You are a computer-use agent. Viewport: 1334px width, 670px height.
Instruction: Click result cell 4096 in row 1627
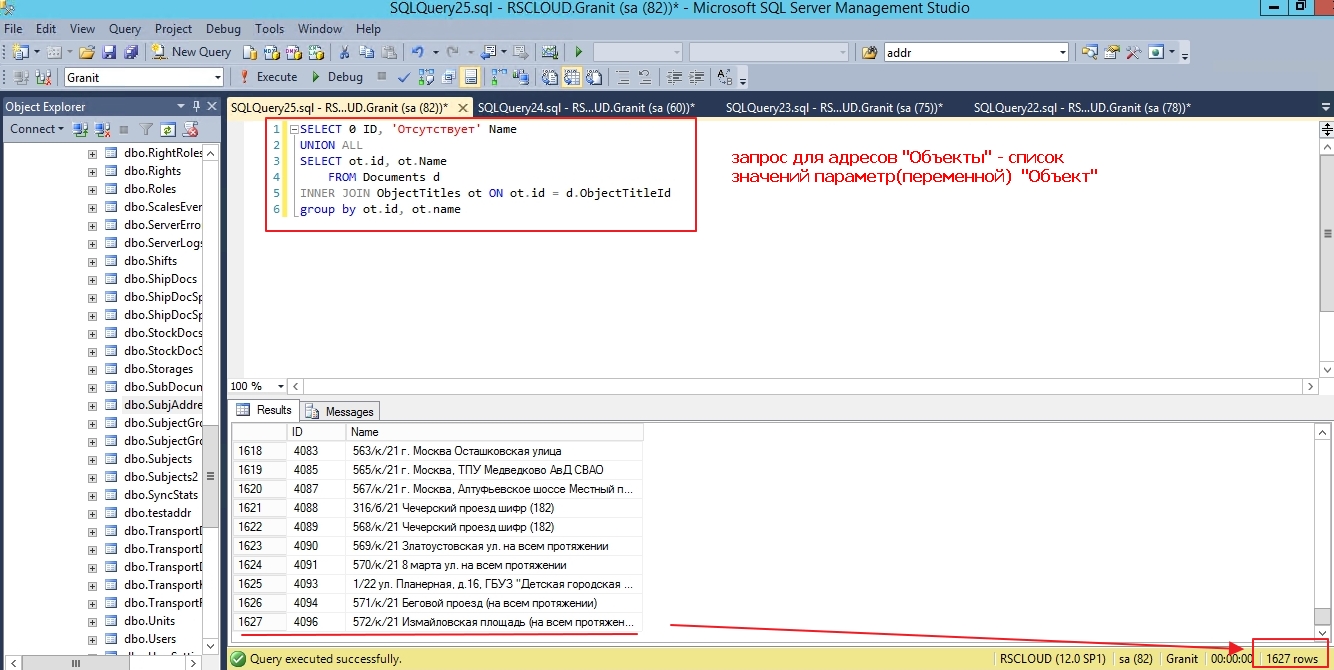[316, 622]
